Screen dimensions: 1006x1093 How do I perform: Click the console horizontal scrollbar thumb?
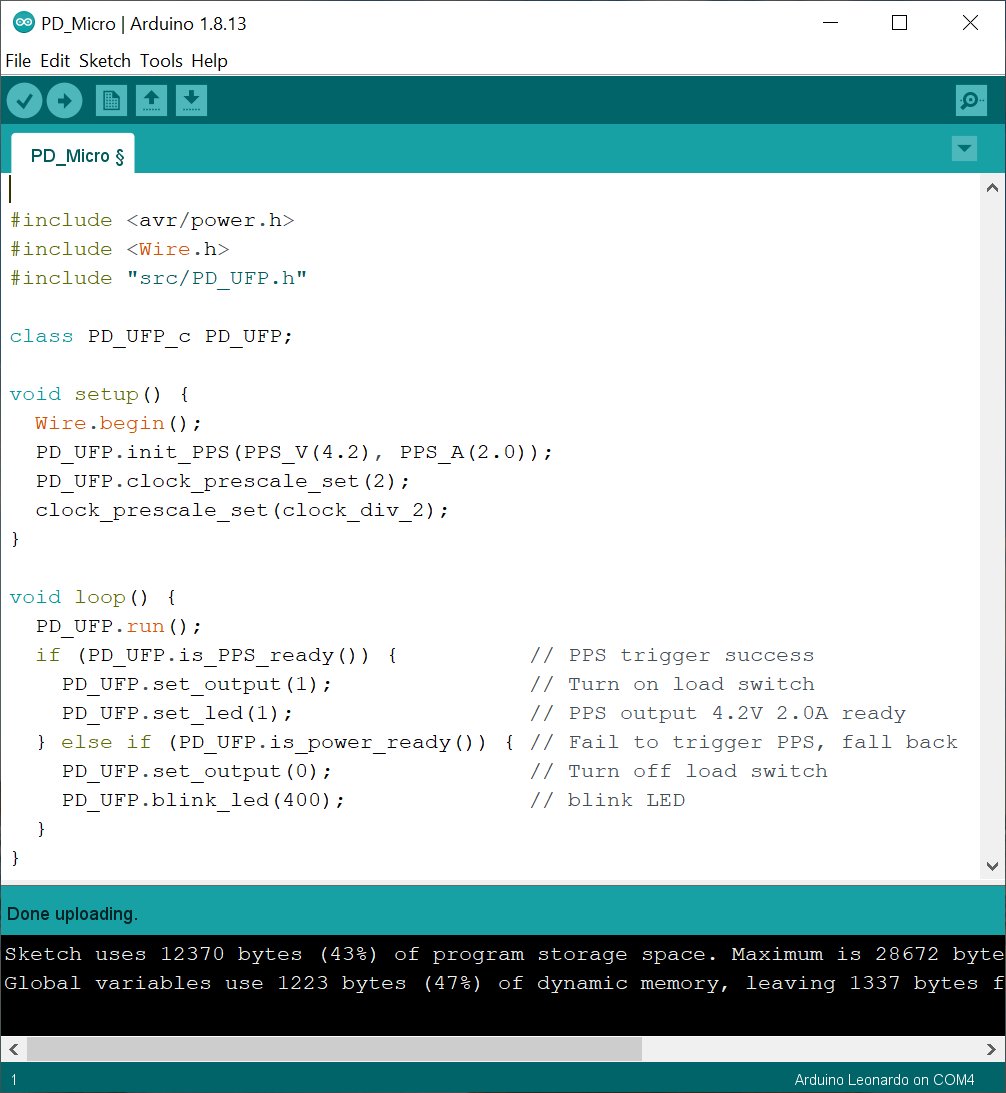(x=334, y=1049)
